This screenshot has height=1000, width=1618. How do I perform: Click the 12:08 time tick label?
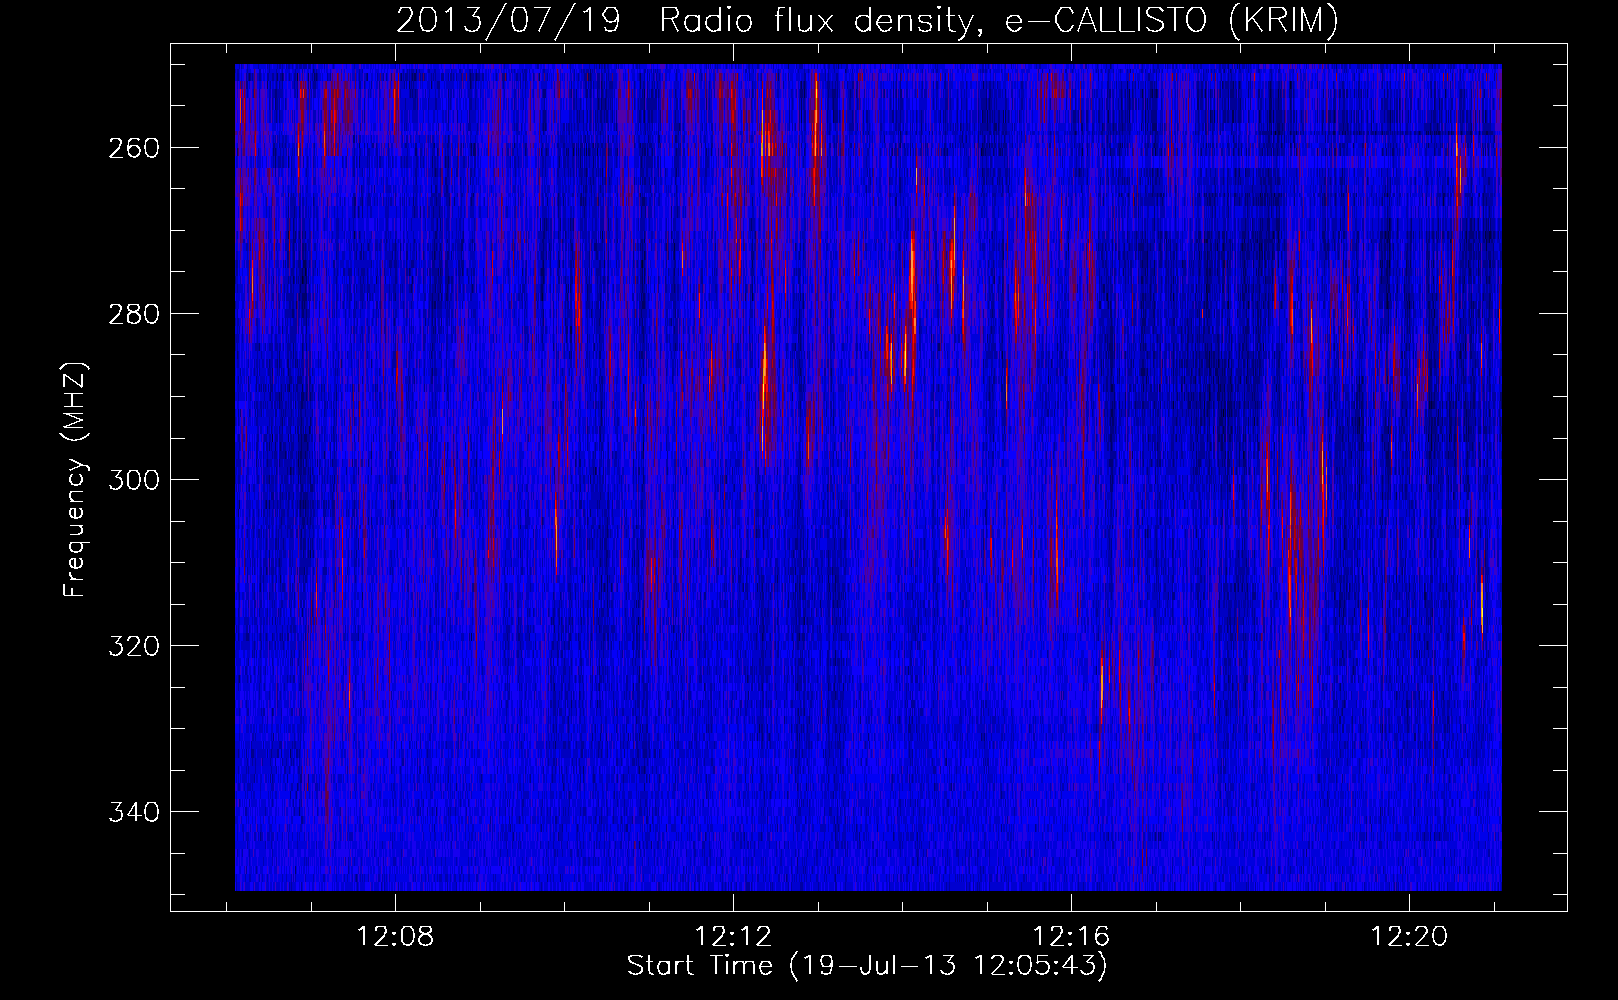click(x=396, y=937)
